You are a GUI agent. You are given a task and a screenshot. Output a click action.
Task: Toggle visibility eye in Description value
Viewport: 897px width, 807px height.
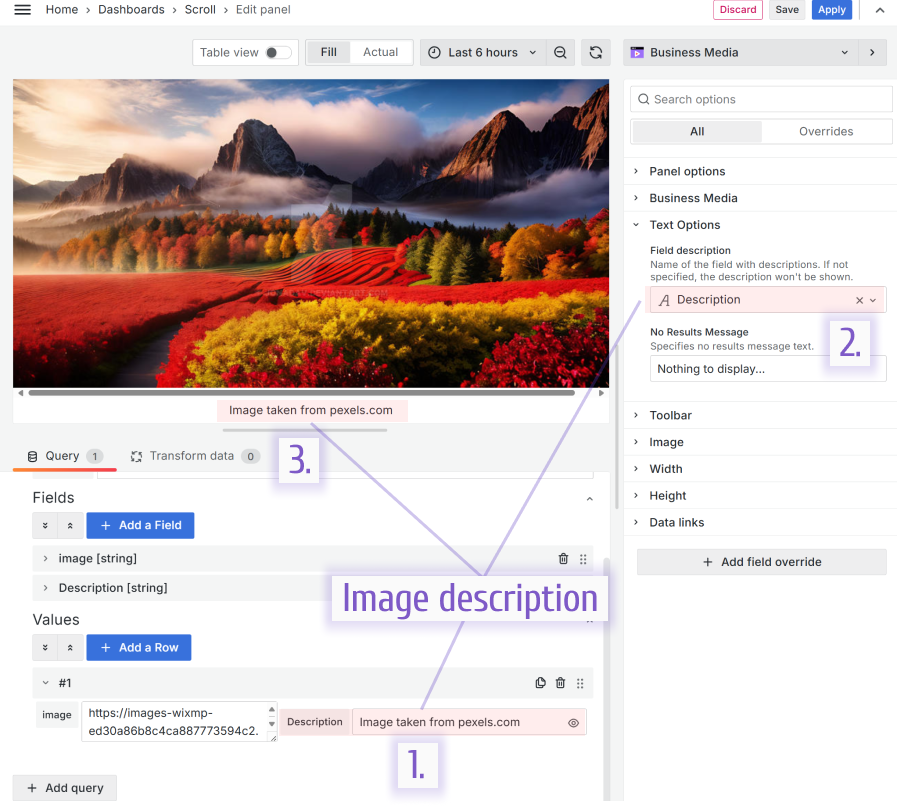[573, 723]
